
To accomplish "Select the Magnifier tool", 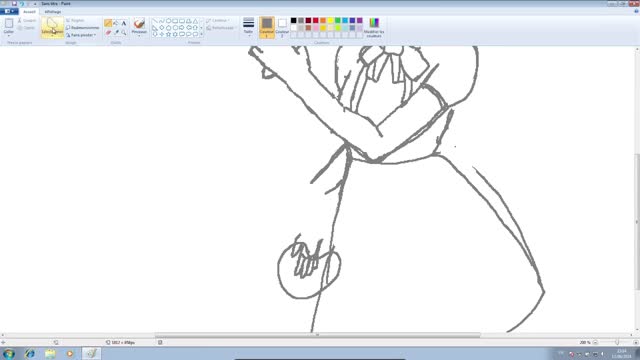I will click(124, 32).
